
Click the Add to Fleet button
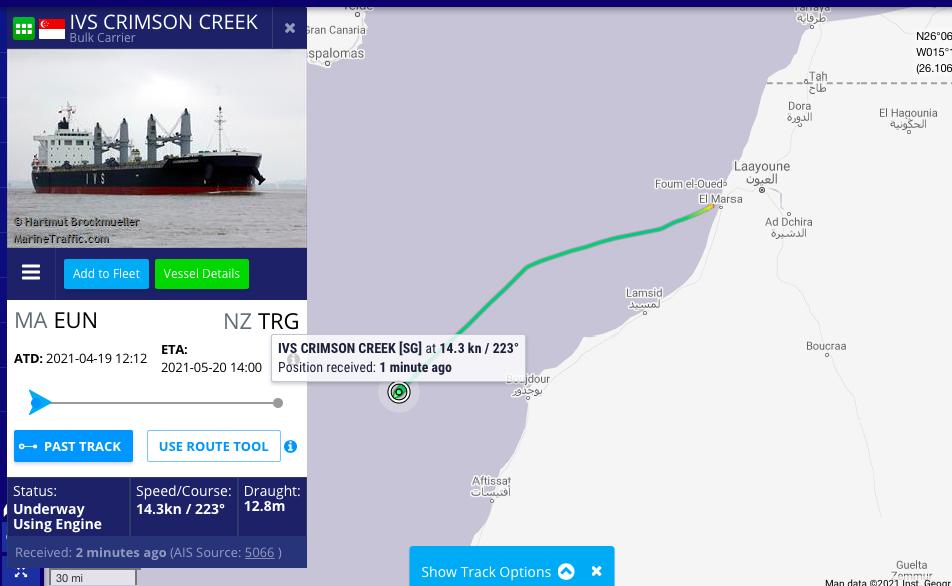(106, 274)
